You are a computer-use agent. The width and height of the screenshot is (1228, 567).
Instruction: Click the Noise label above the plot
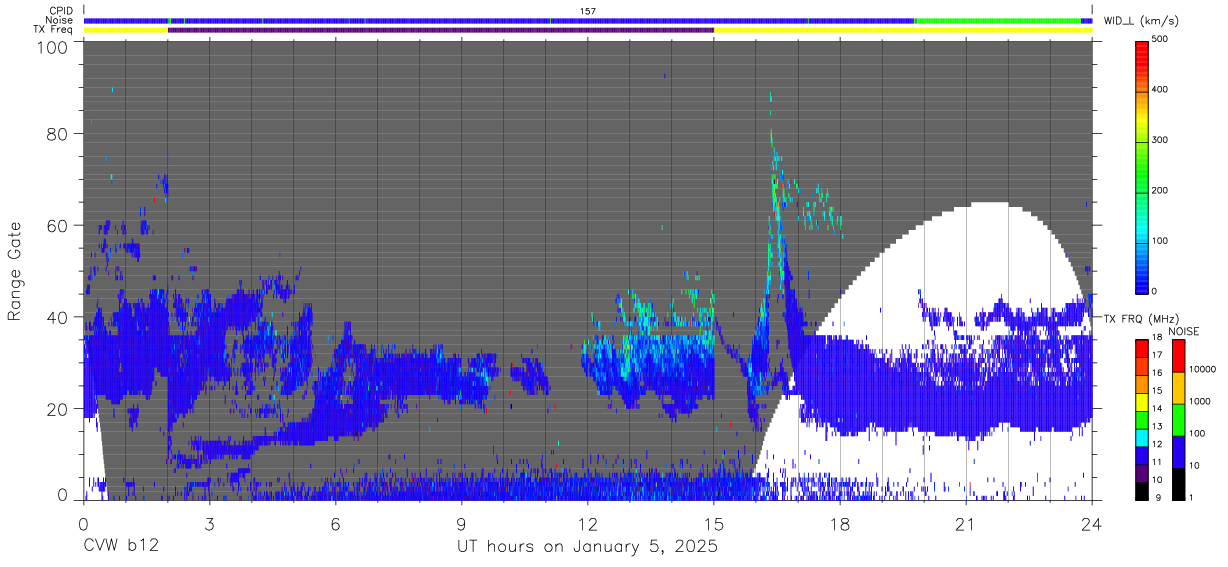click(x=60, y=20)
